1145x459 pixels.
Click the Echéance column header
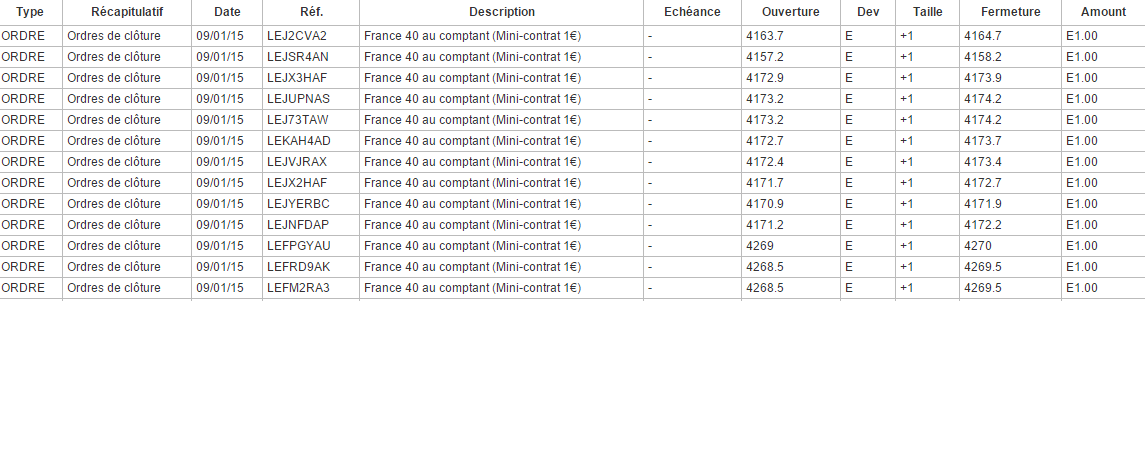692,12
